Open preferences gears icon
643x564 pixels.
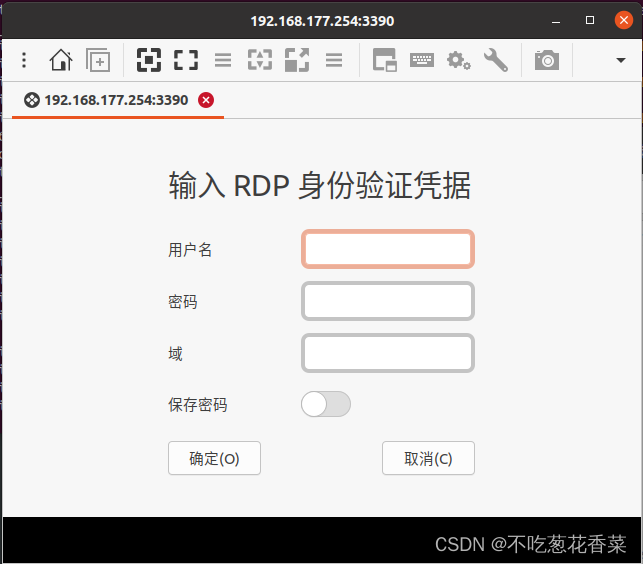458,60
